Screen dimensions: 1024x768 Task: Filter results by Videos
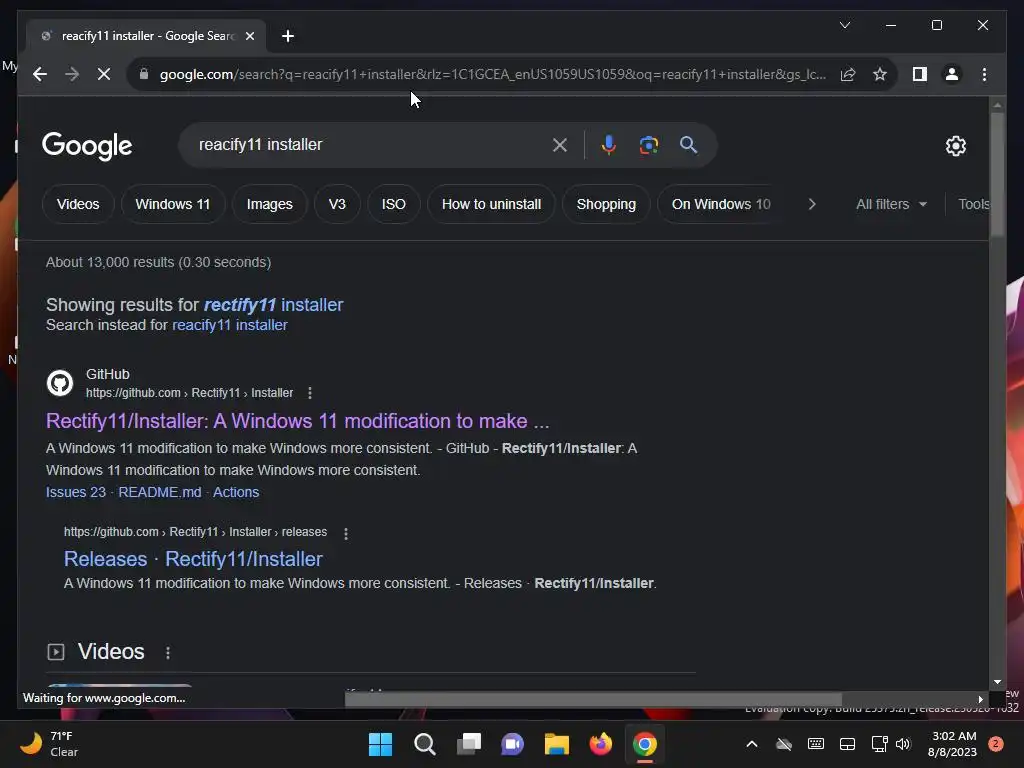click(x=78, y=204)
